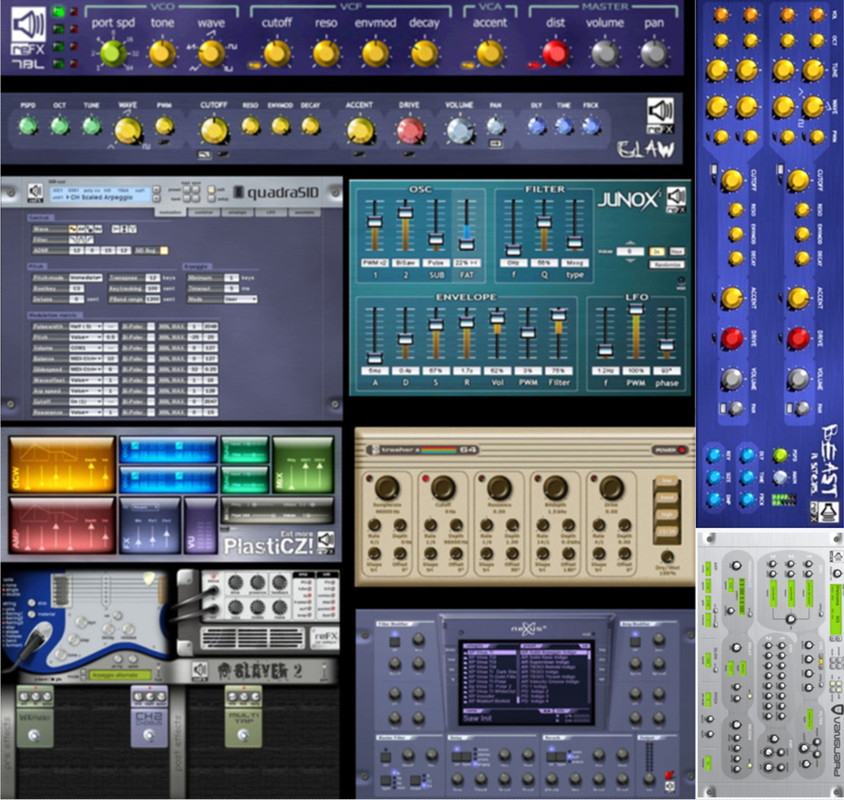Enable Bi-Polar checkbox in the Pulsewidth row
The image size is (844, 800).
coord(151,326)
